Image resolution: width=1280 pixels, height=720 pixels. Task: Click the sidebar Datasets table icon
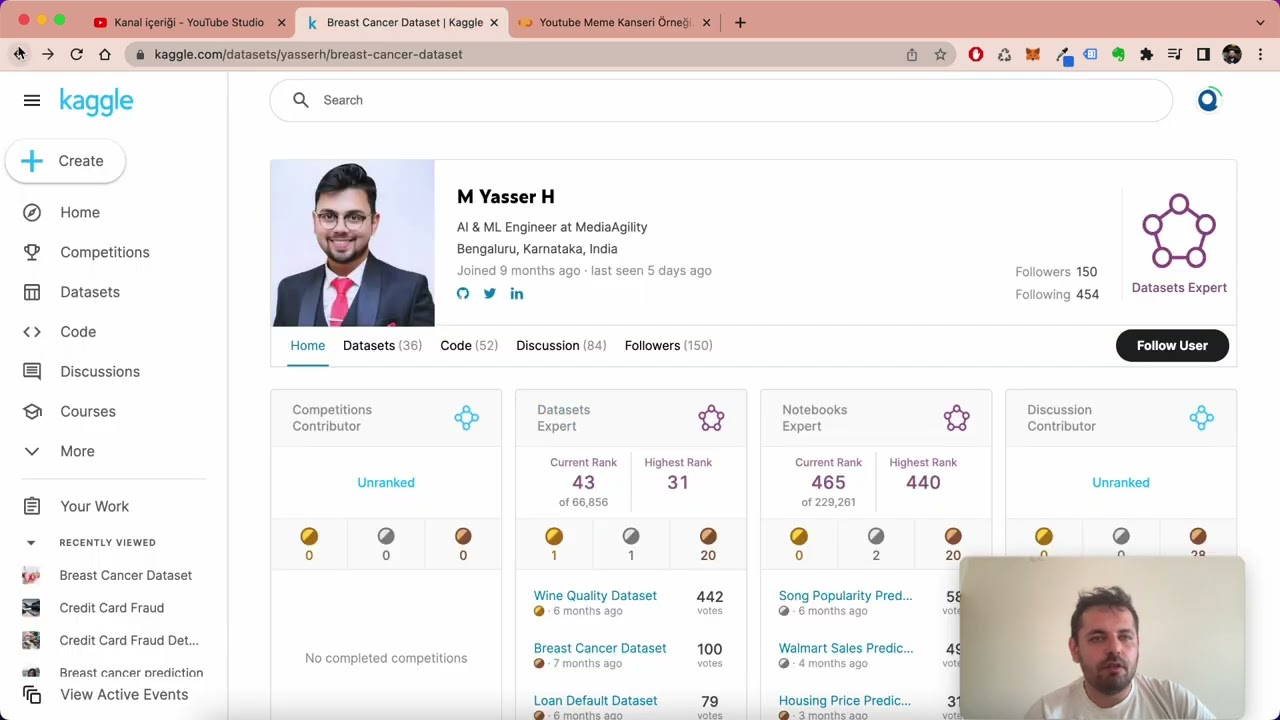32,292
